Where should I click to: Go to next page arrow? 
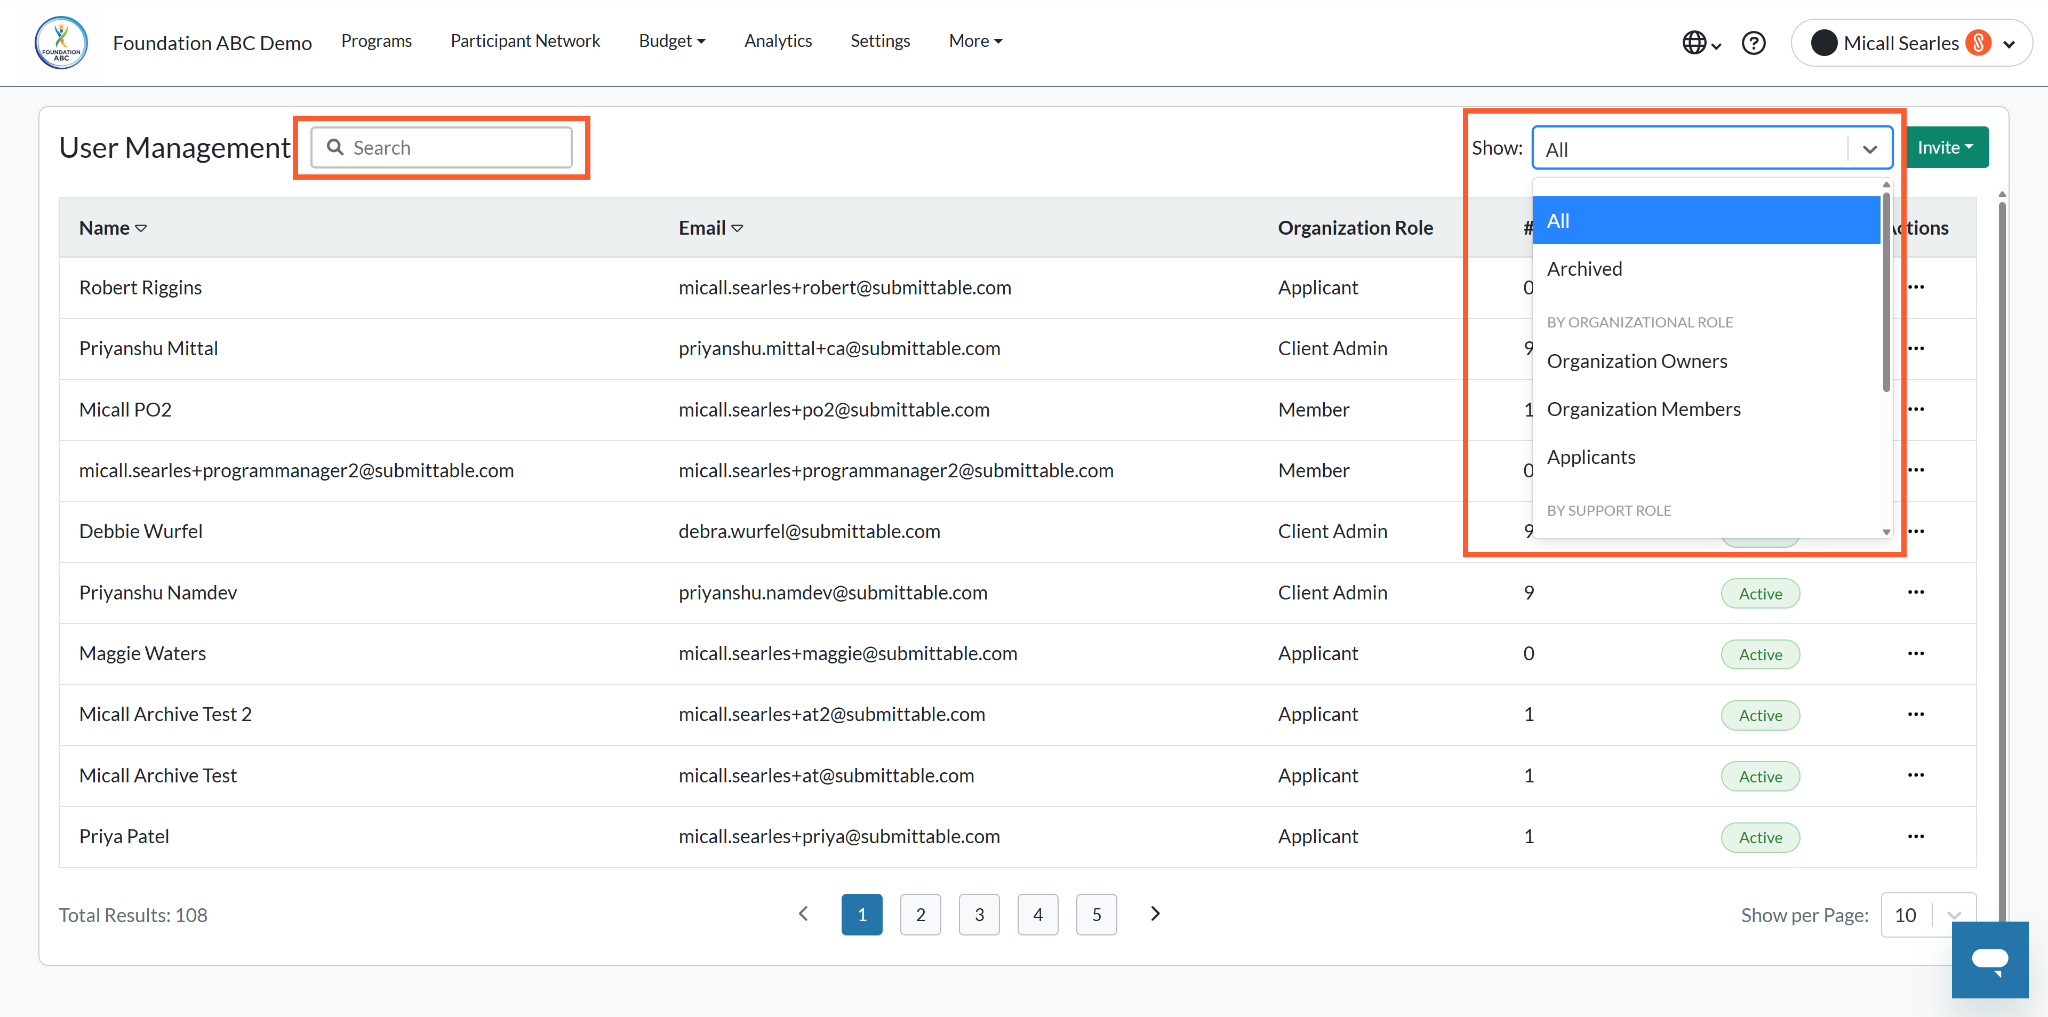pos(1155,914)
